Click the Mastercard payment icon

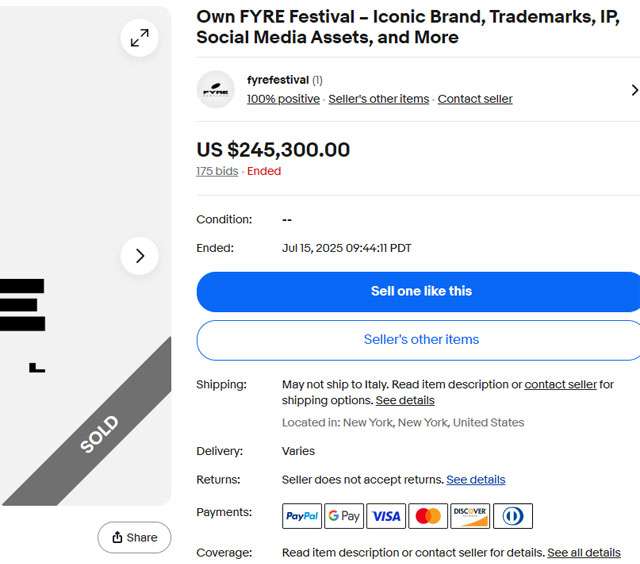click(x=428, y=516)
